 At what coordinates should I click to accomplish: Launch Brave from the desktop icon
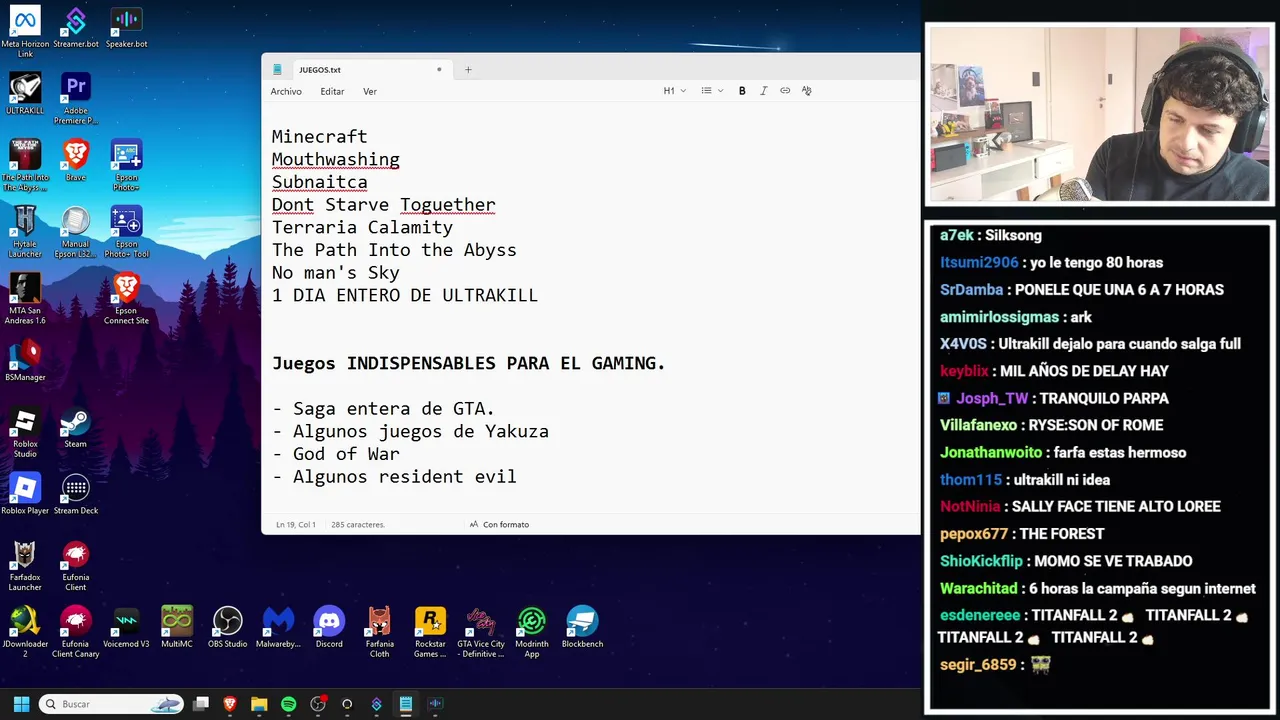point(76,160)
